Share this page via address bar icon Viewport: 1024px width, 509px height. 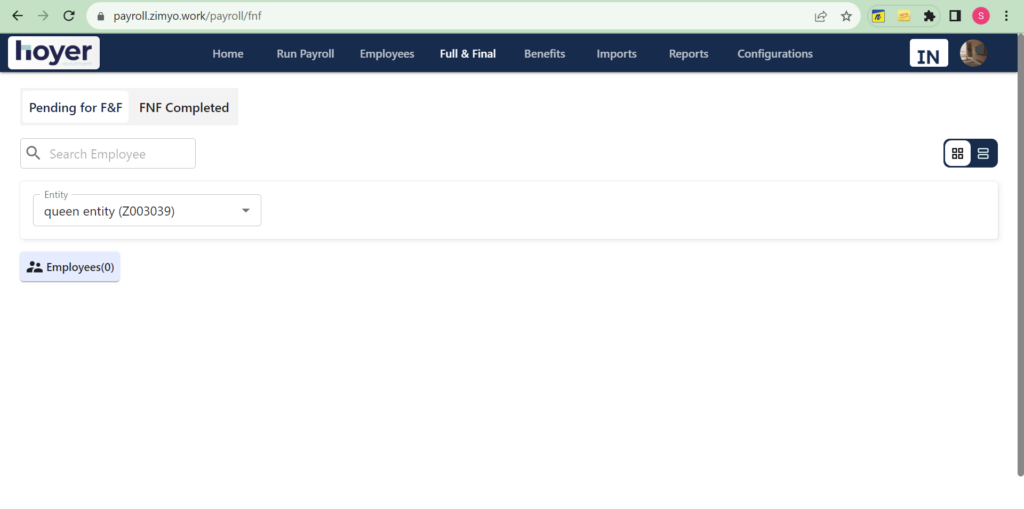821,16
